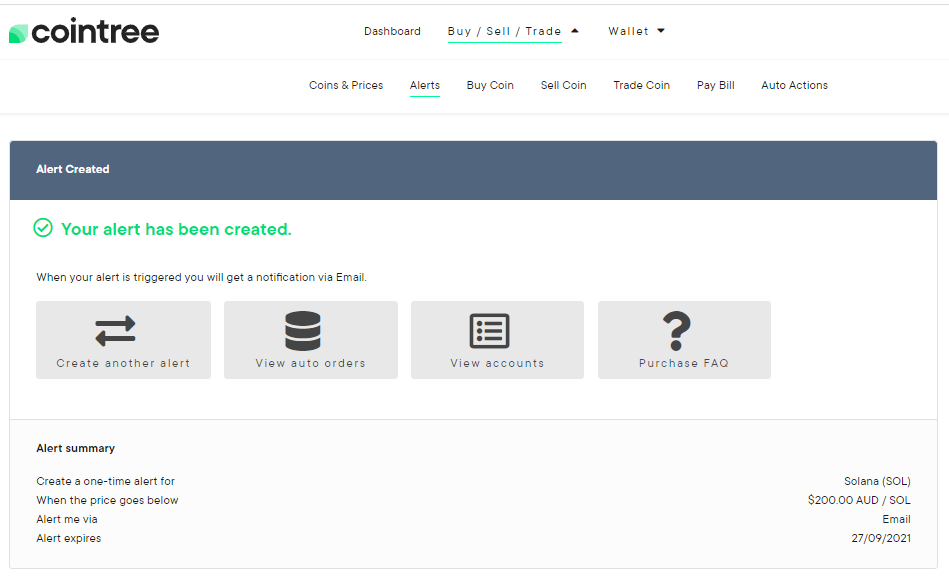Click the Purchase FAQ question mark icon
The height and width of the screenshot is (577, 949).
click(x=677, y=331)
